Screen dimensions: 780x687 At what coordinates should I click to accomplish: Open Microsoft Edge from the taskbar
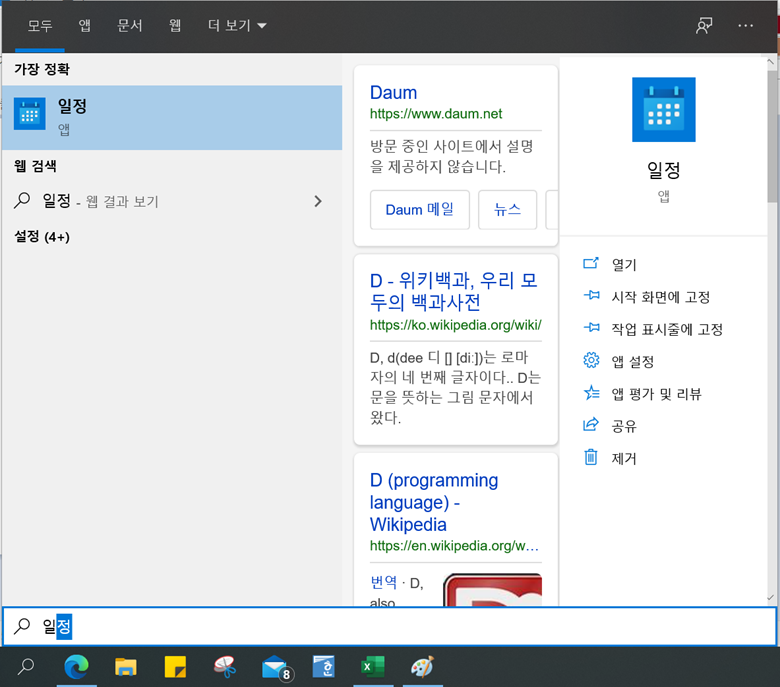(76, 667)
